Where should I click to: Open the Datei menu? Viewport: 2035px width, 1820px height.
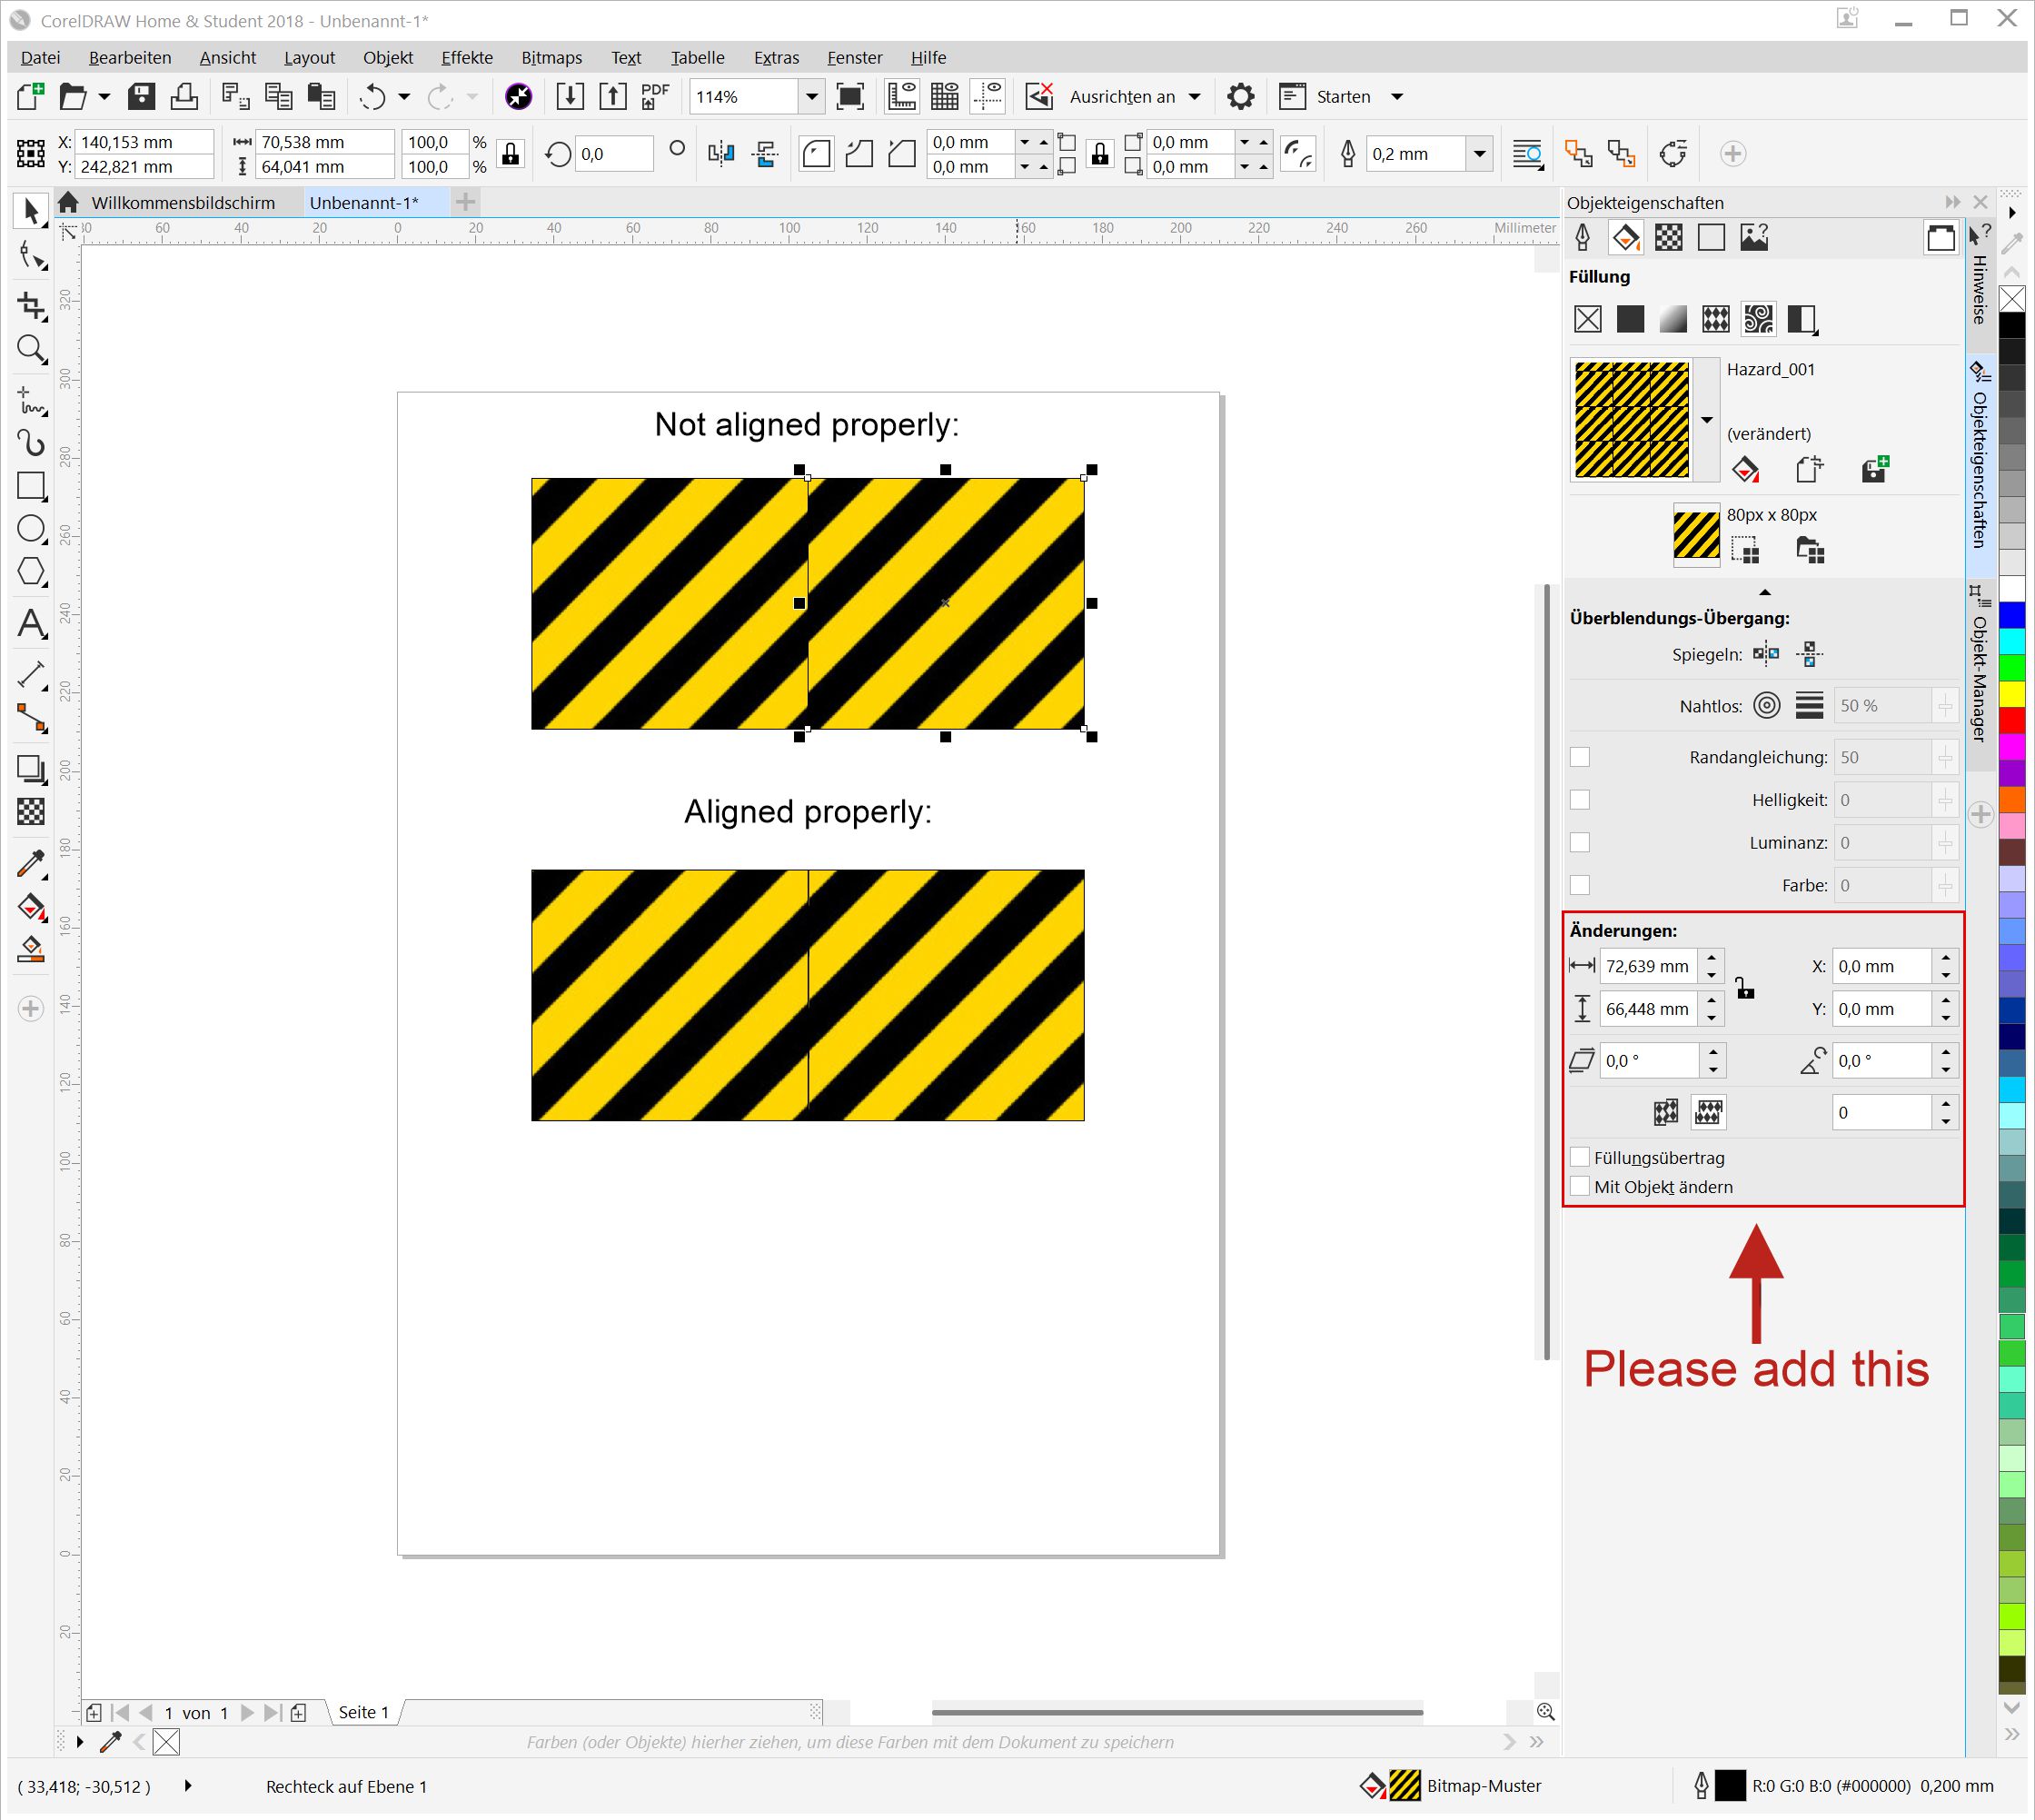pyautogui.click(x=40, y=57)
